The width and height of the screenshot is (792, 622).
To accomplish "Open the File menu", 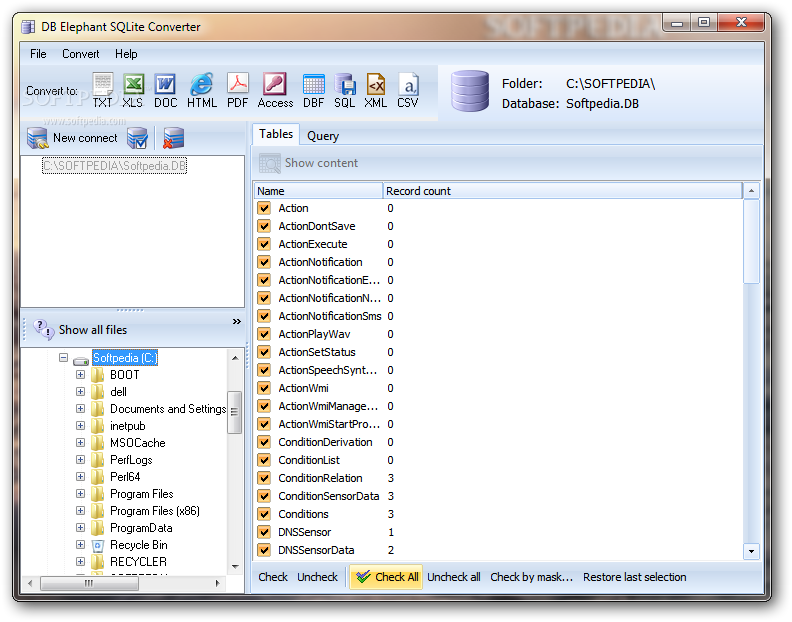I will pos(38,54).
